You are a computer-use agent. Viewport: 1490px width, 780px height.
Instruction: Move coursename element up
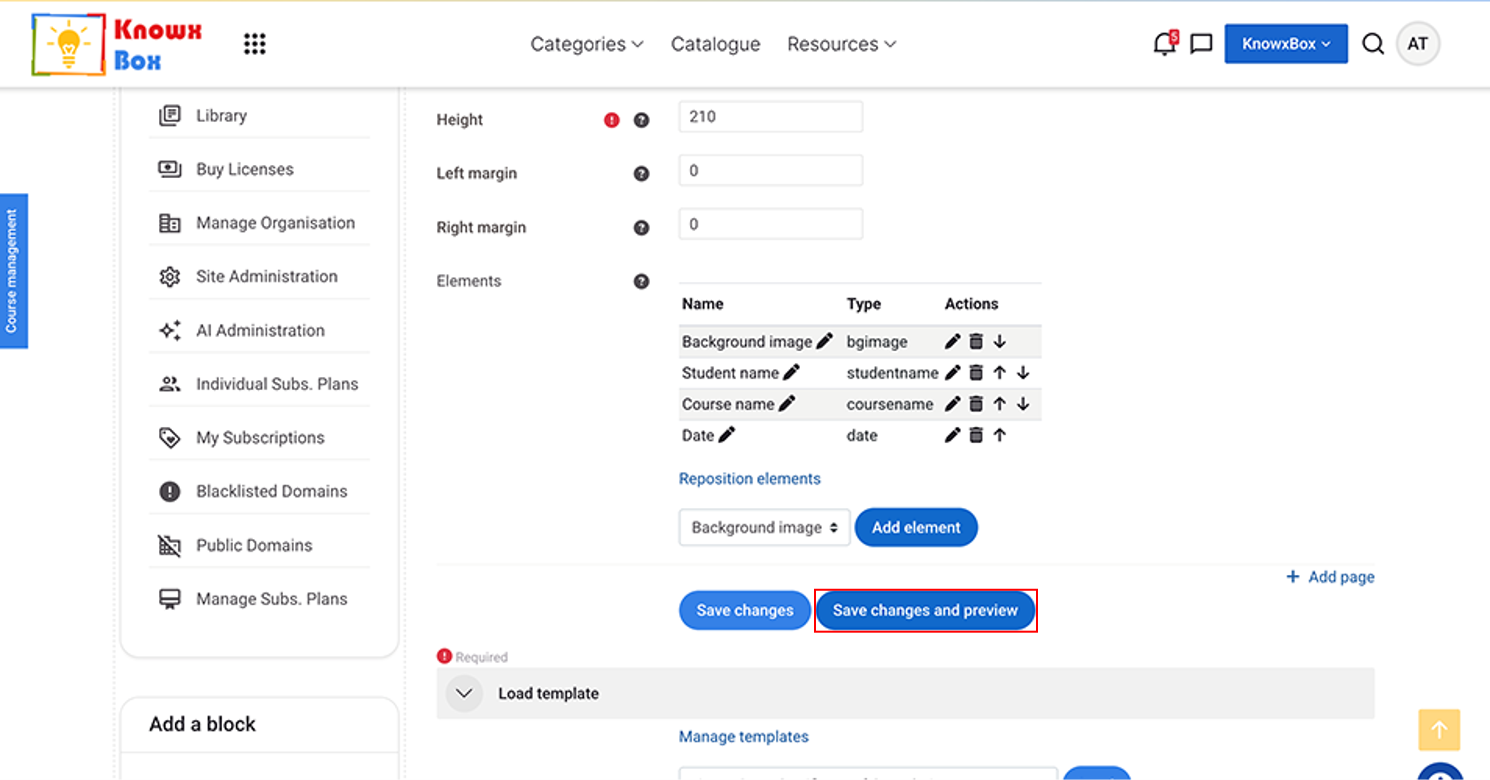999,404
